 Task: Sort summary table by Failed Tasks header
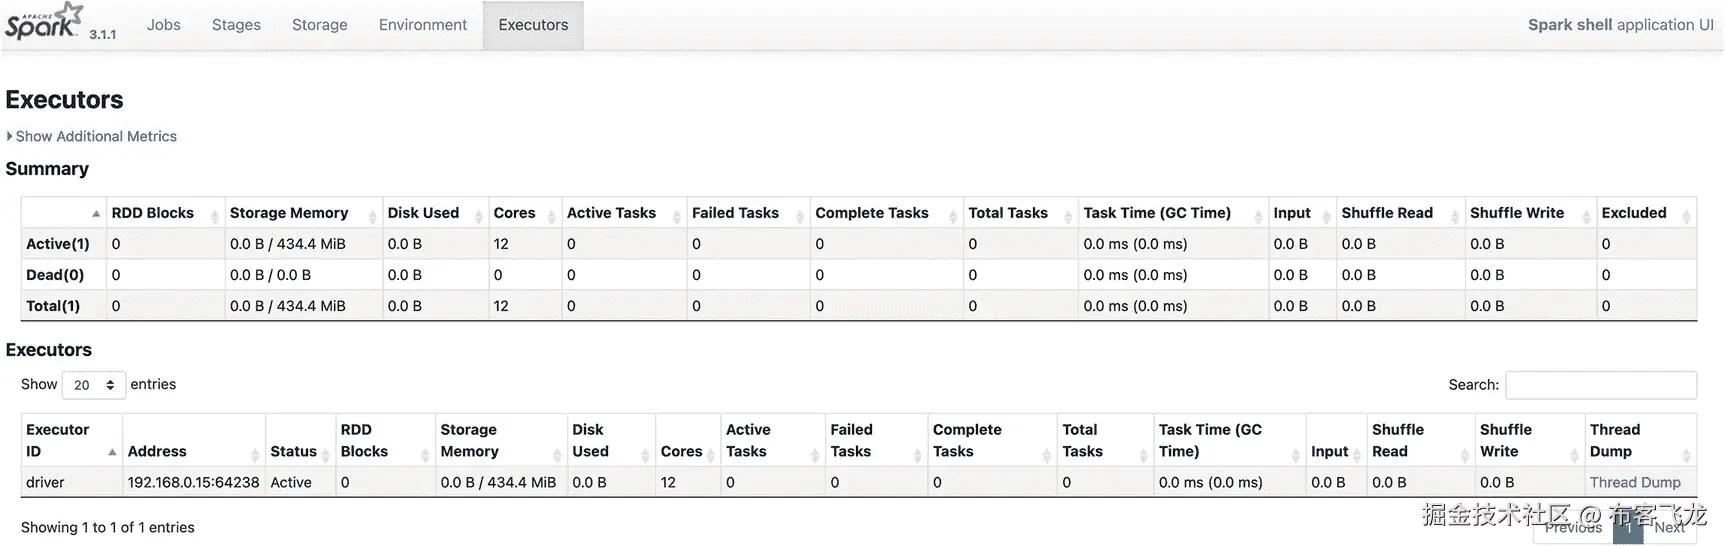tap(735, 213)
